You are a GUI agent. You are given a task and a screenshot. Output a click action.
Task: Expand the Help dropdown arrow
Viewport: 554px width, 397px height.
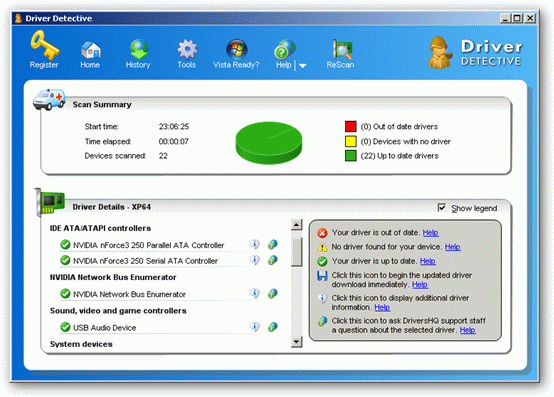point(303,66)
